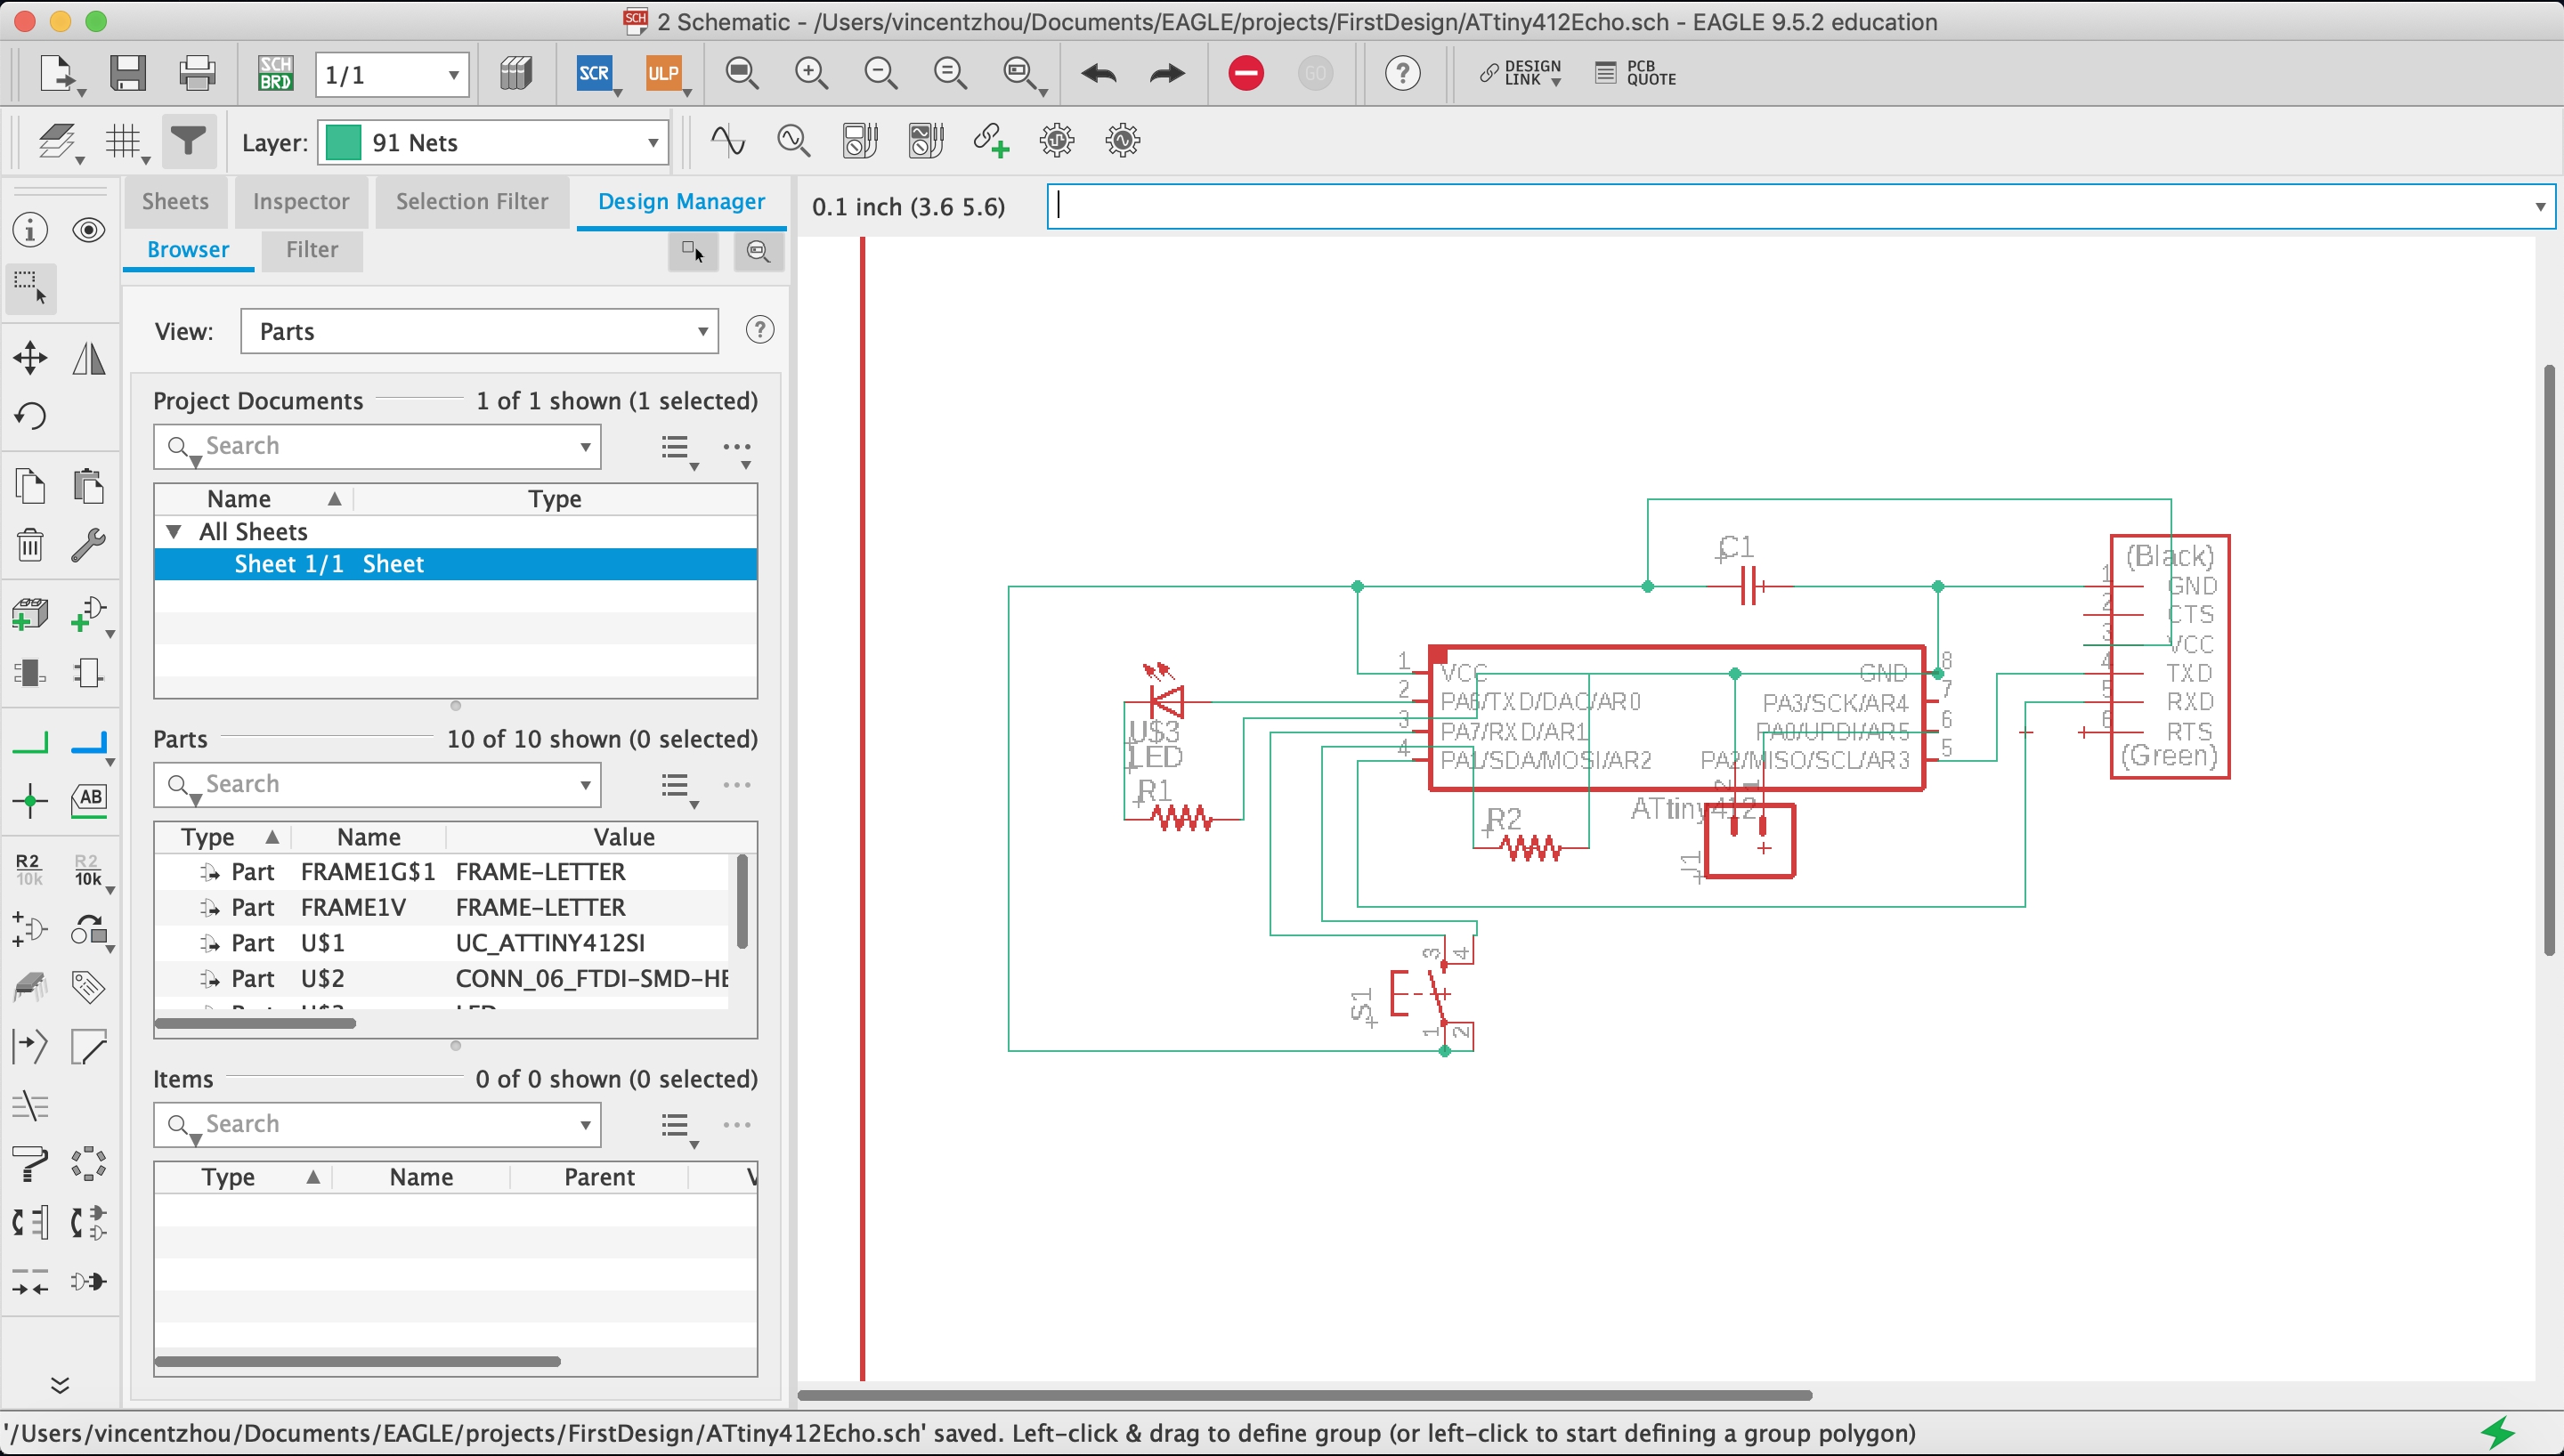The width and height of the screenshot is (2564, 1456).
Task: Click the Print icon
Action: 197,74
